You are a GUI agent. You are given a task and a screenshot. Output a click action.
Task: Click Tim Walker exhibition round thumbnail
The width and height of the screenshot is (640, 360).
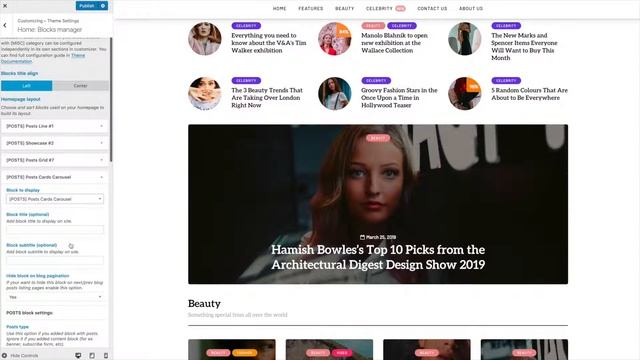click(205, 39)
